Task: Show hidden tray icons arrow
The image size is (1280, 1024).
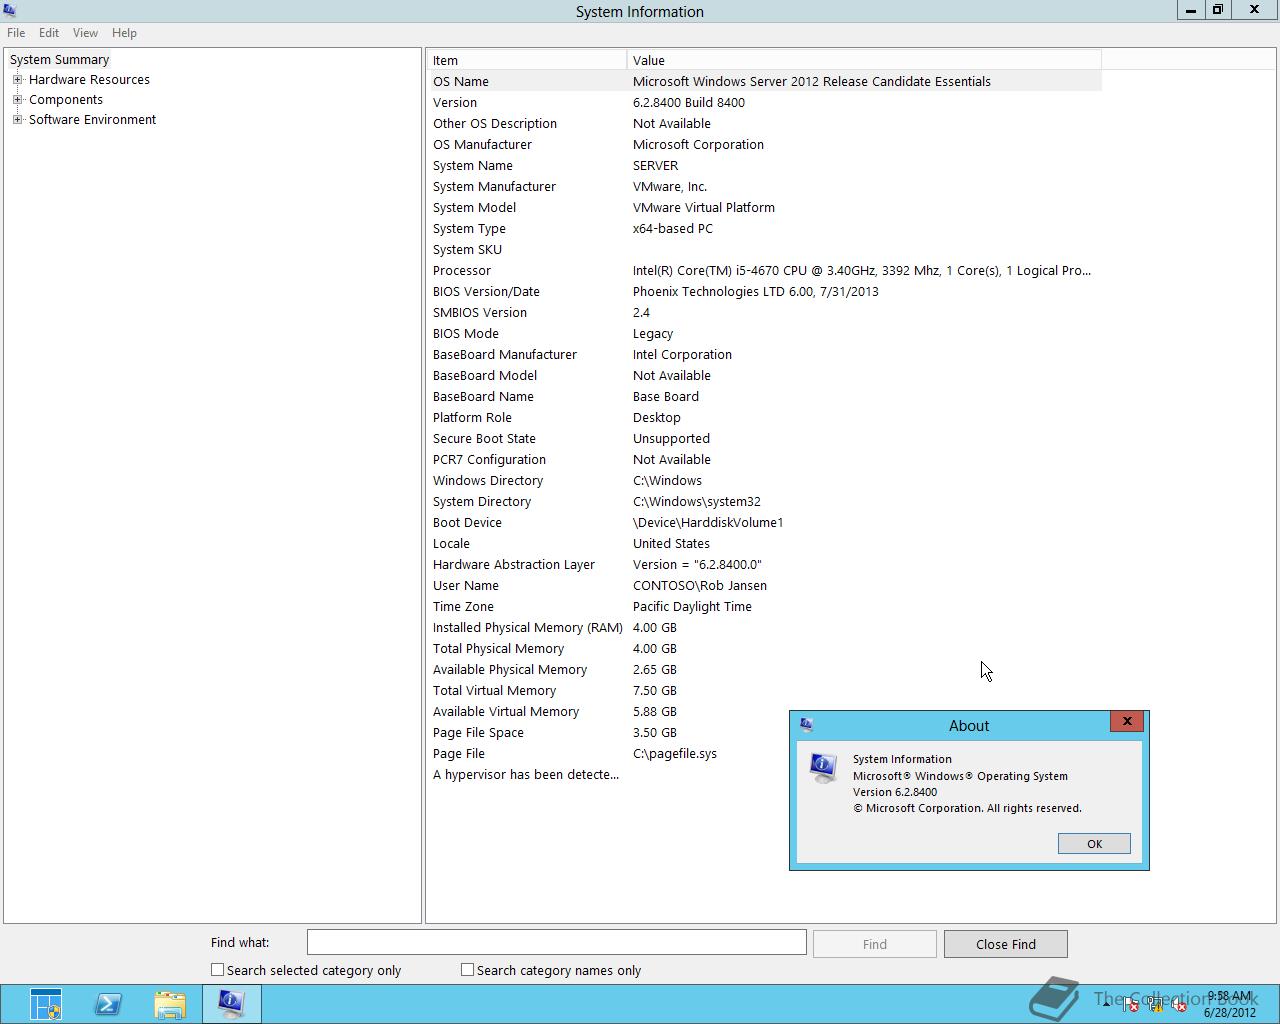Action: [1107, 1005]
